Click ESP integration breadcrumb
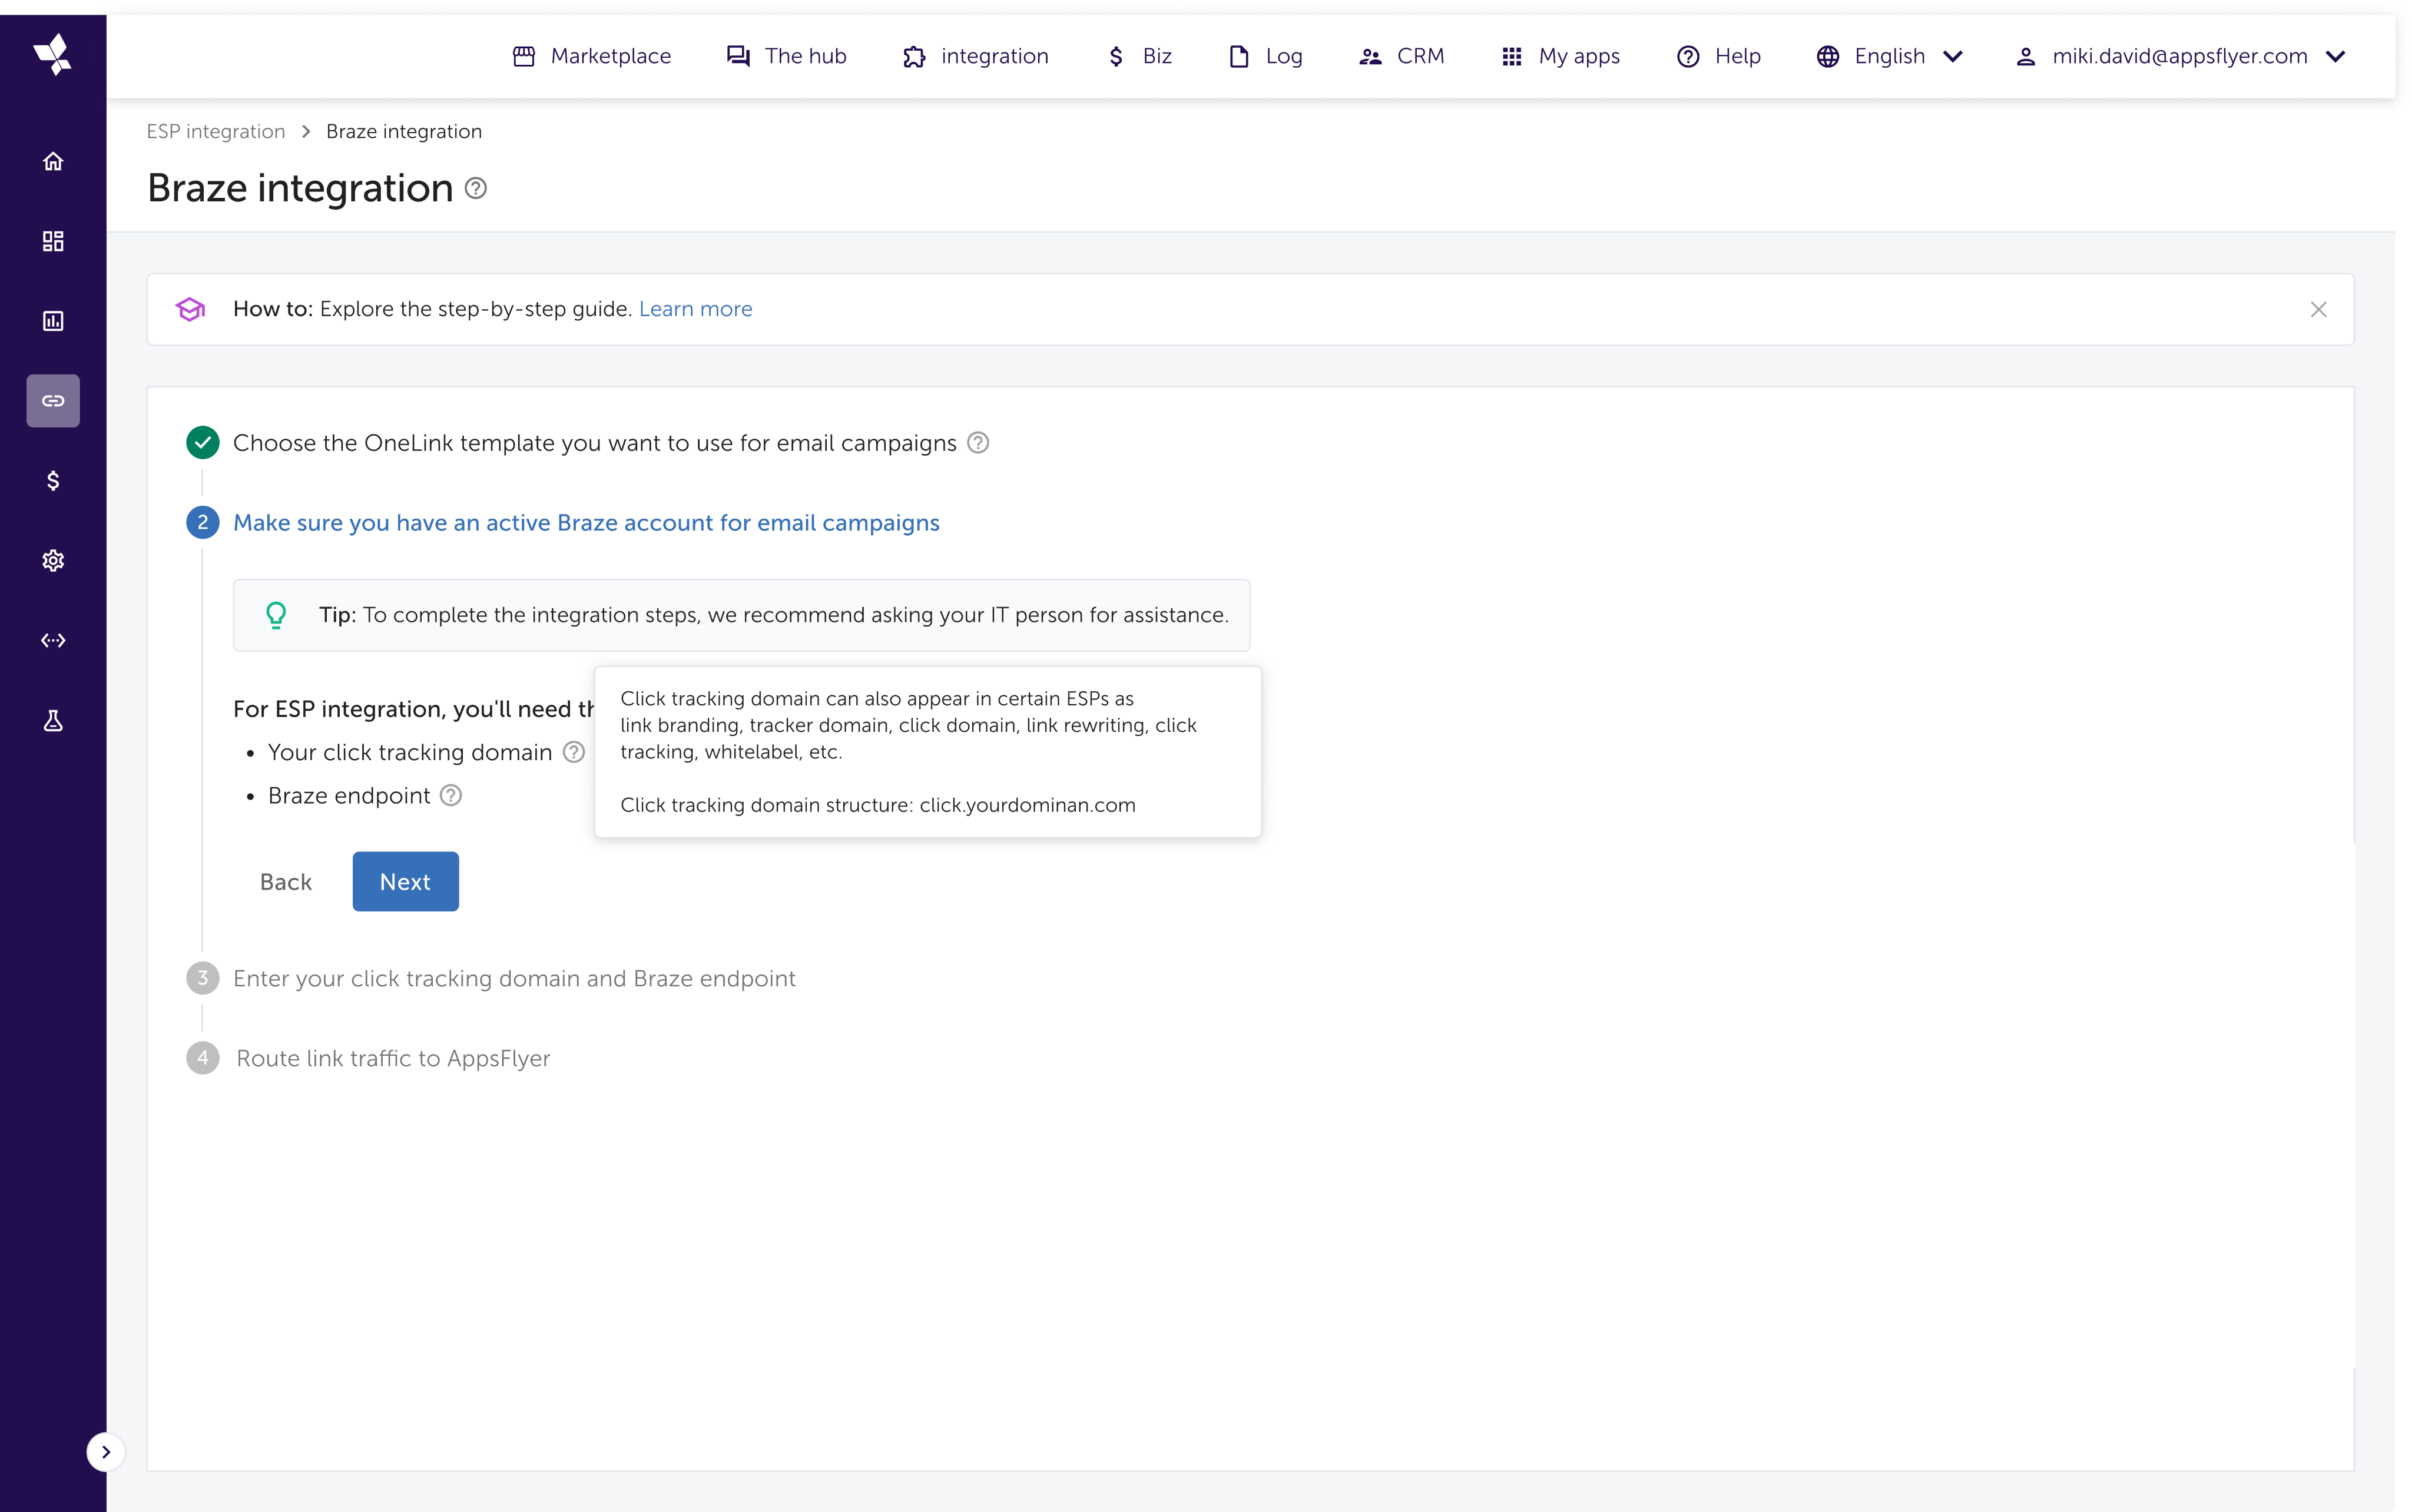Viewport: 2412px width, 1512px height. tap(216, 132)
